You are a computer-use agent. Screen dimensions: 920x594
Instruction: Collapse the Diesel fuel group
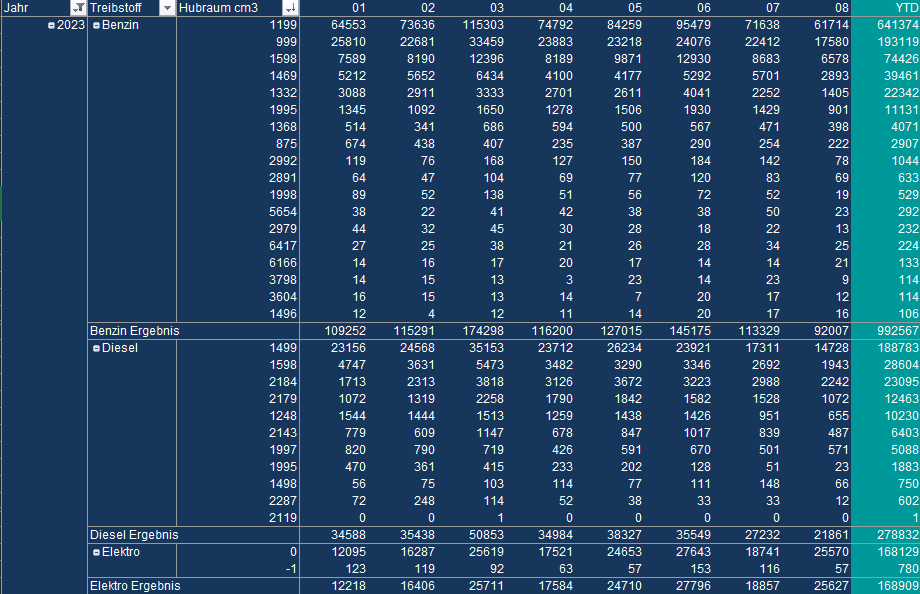(x=96, y=349)
